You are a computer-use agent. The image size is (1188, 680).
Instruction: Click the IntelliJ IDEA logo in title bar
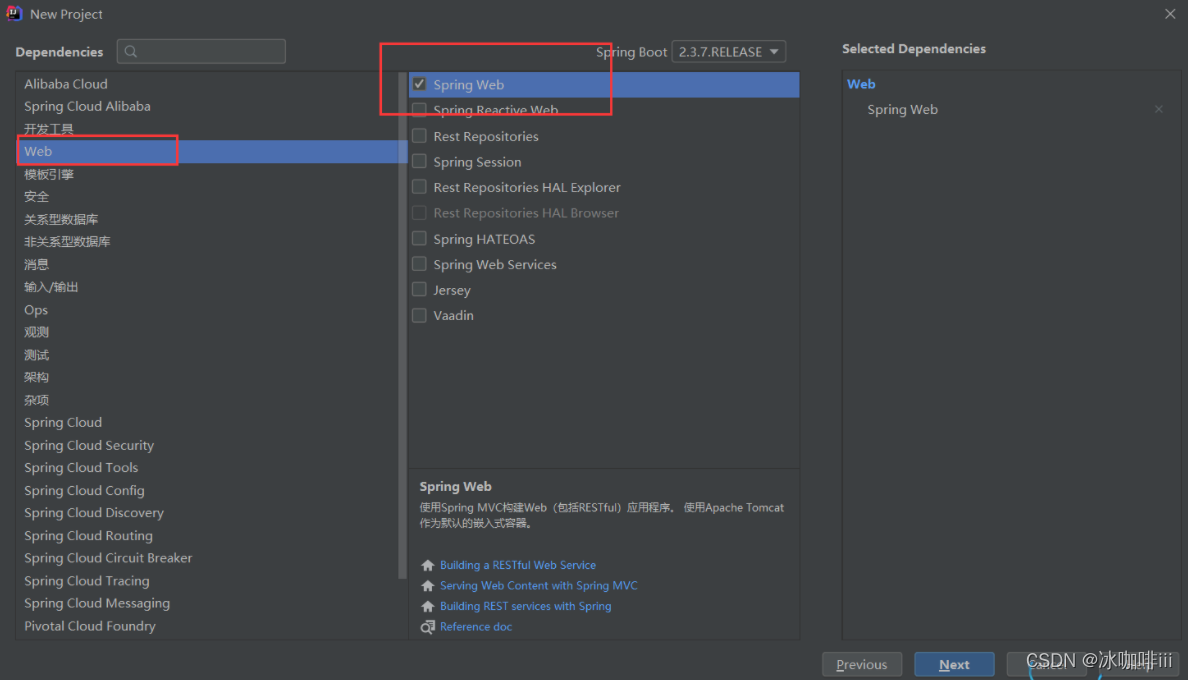(14, 14)
